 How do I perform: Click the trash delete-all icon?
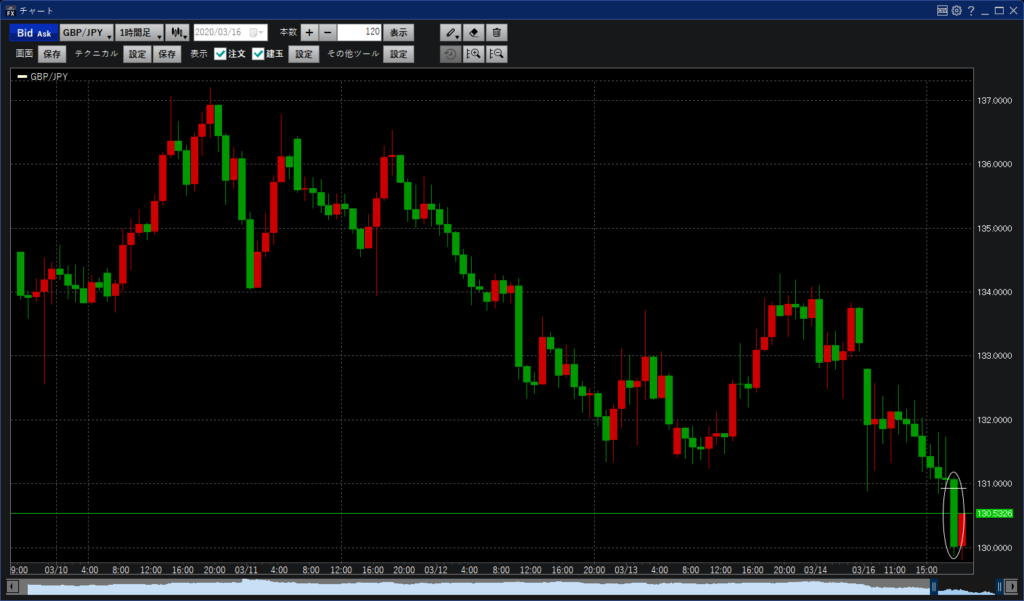pos(498,33)
